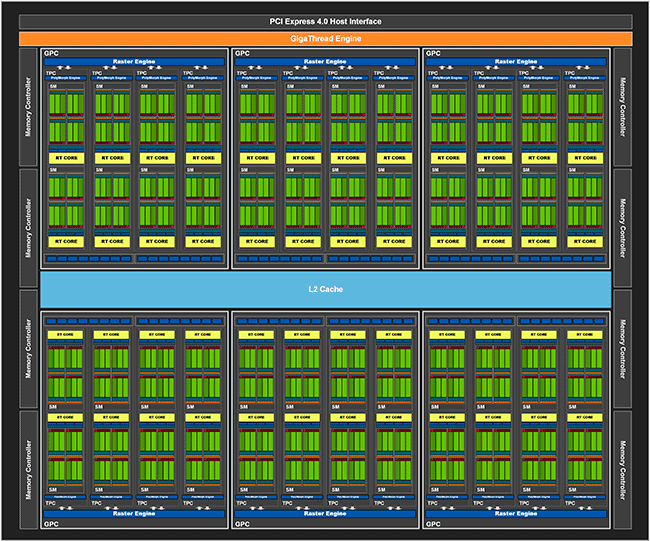Viewport: 650px width, 541px height.
Task: Select the topmost right Memory Controller block
Action: pyautogui.click(x=622, y=106)
